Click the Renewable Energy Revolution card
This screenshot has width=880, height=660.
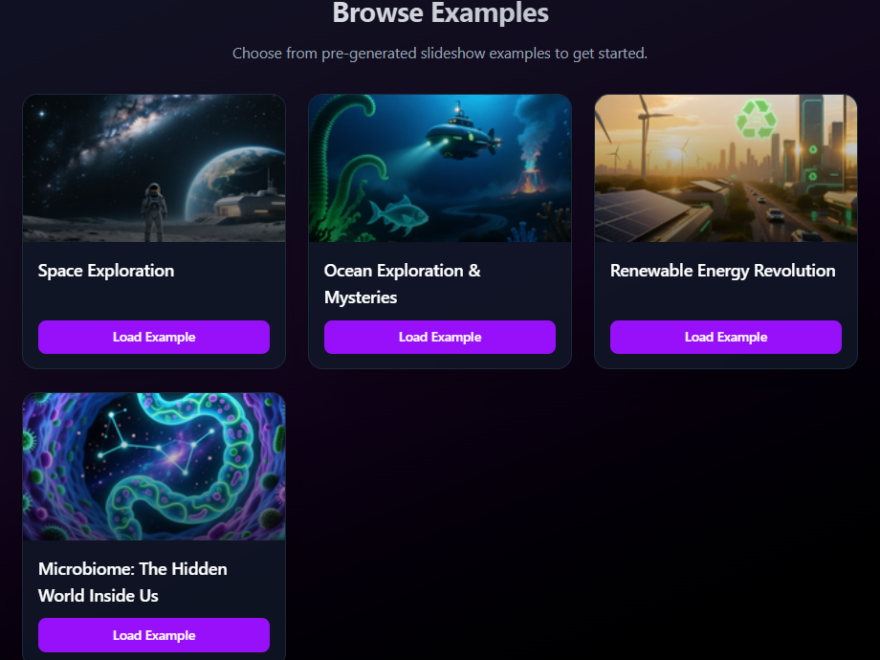[x=725, y=230]
